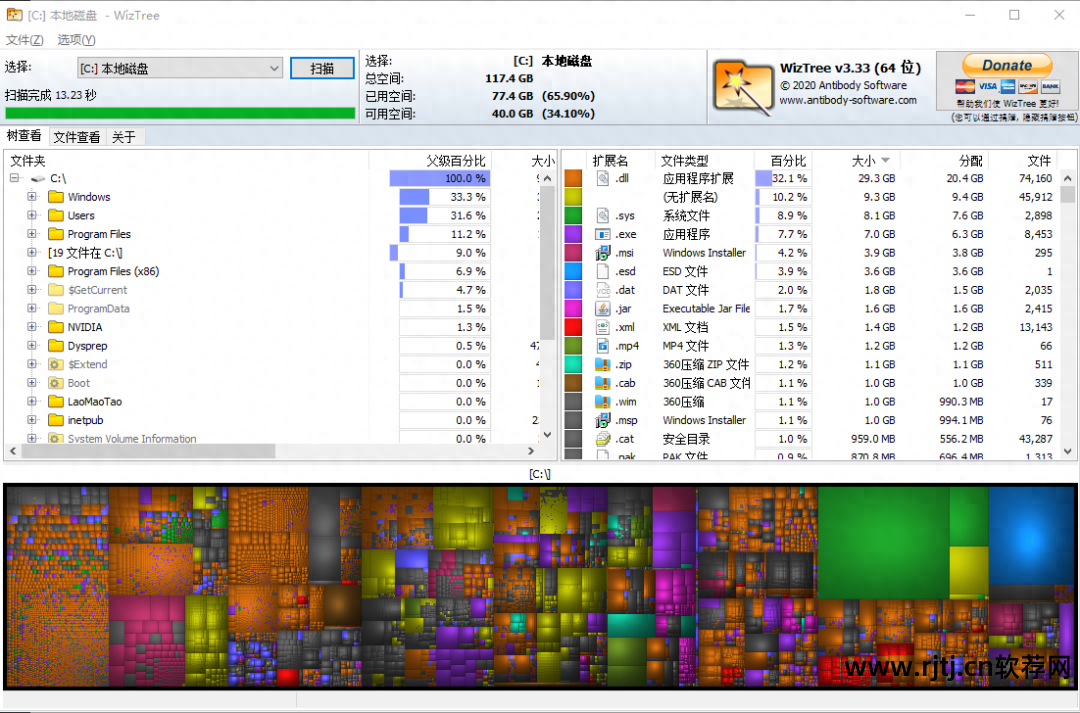Expand the Users folder tree node
1080x713 pixels.
click(x=32, y=215)
